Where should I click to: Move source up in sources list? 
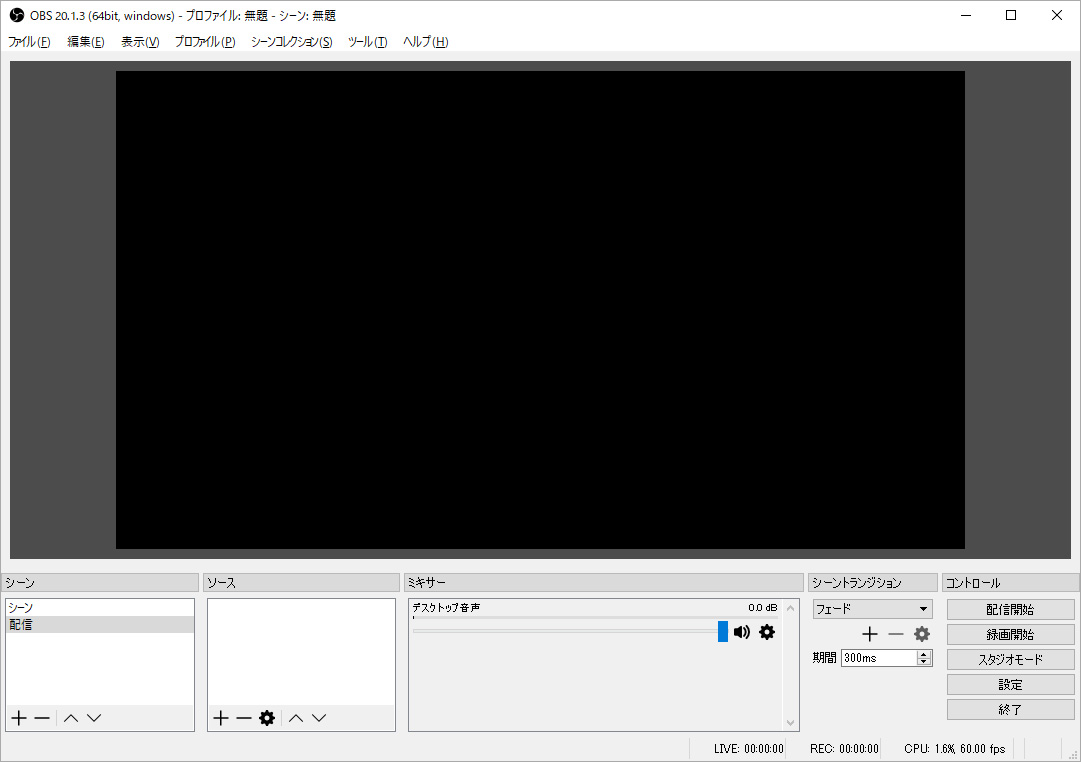(x=296, y=718)
